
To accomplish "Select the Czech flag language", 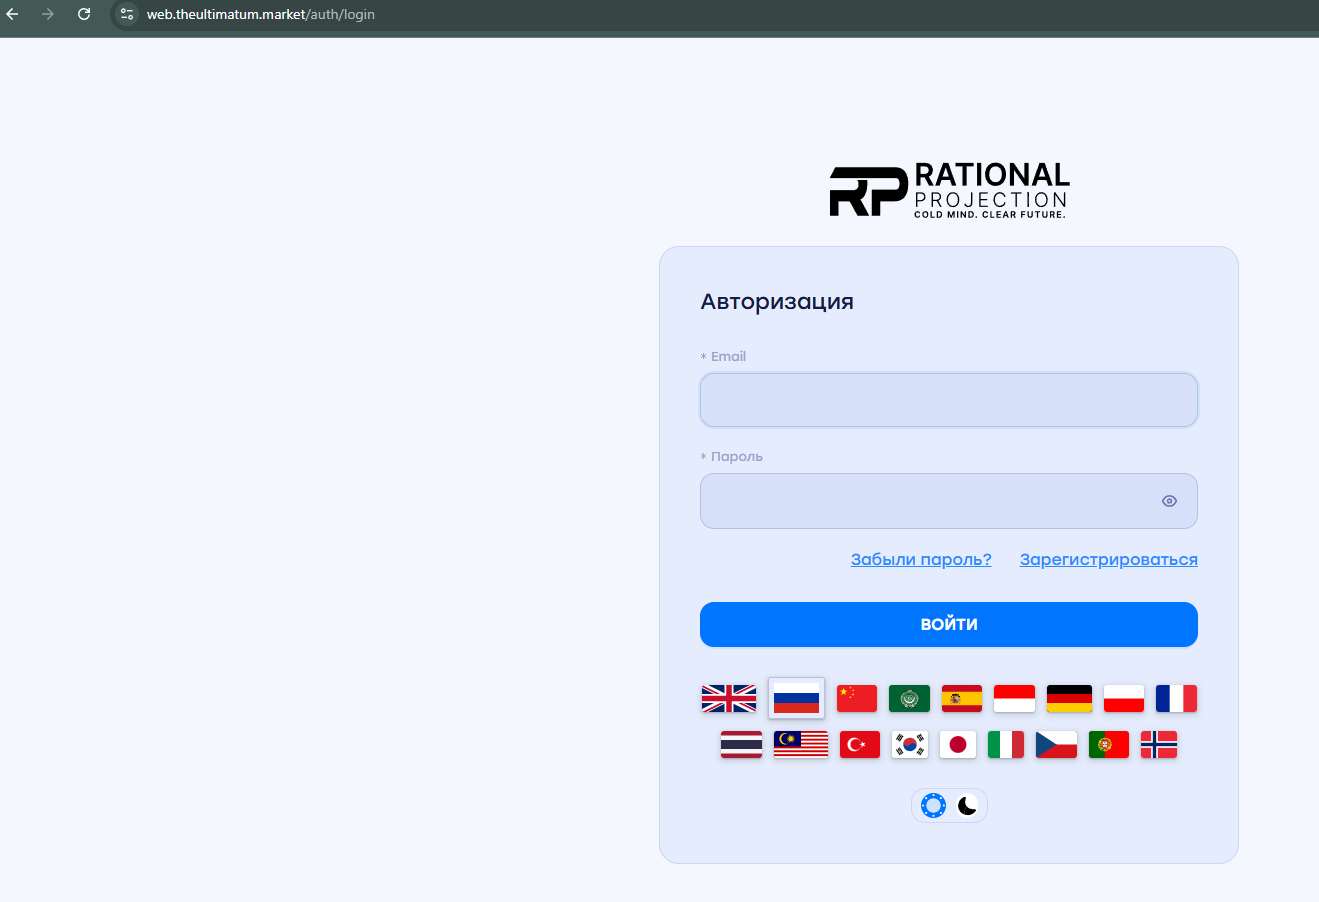I will pyautogui.click(x=1056, y=744).
